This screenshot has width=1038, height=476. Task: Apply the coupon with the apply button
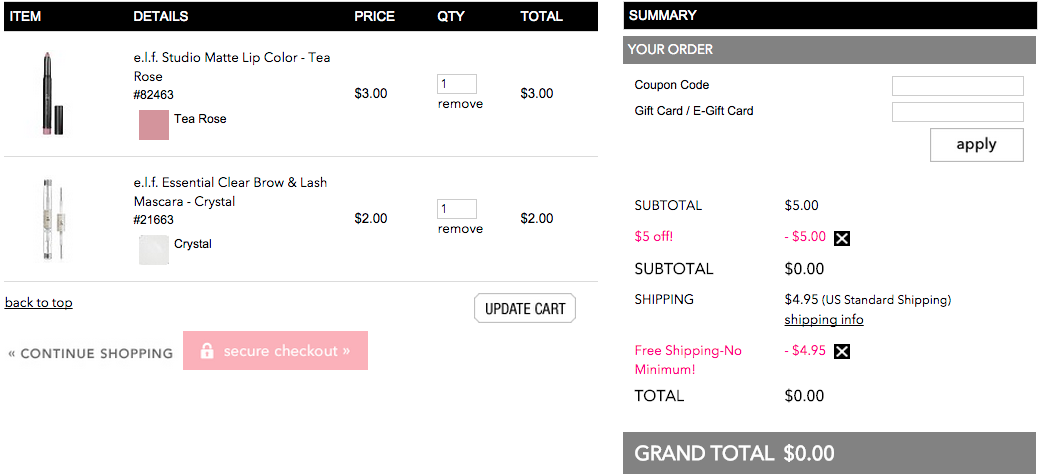pos(976,145)
